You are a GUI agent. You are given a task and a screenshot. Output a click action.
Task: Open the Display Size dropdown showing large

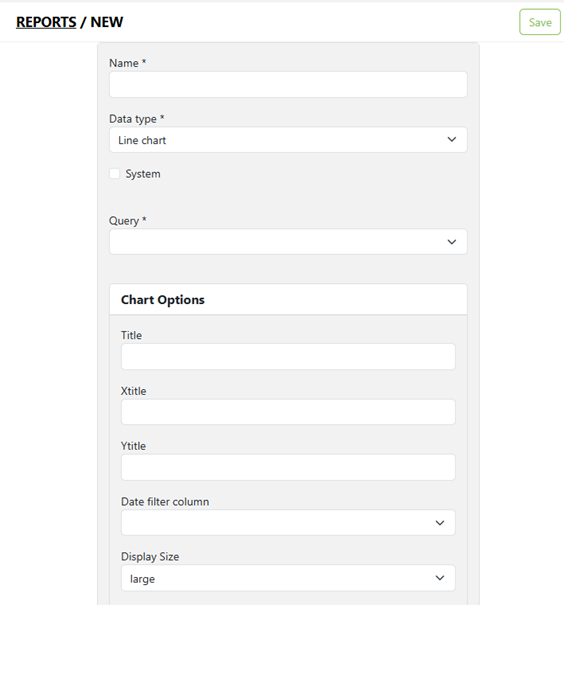click(288, 578)
